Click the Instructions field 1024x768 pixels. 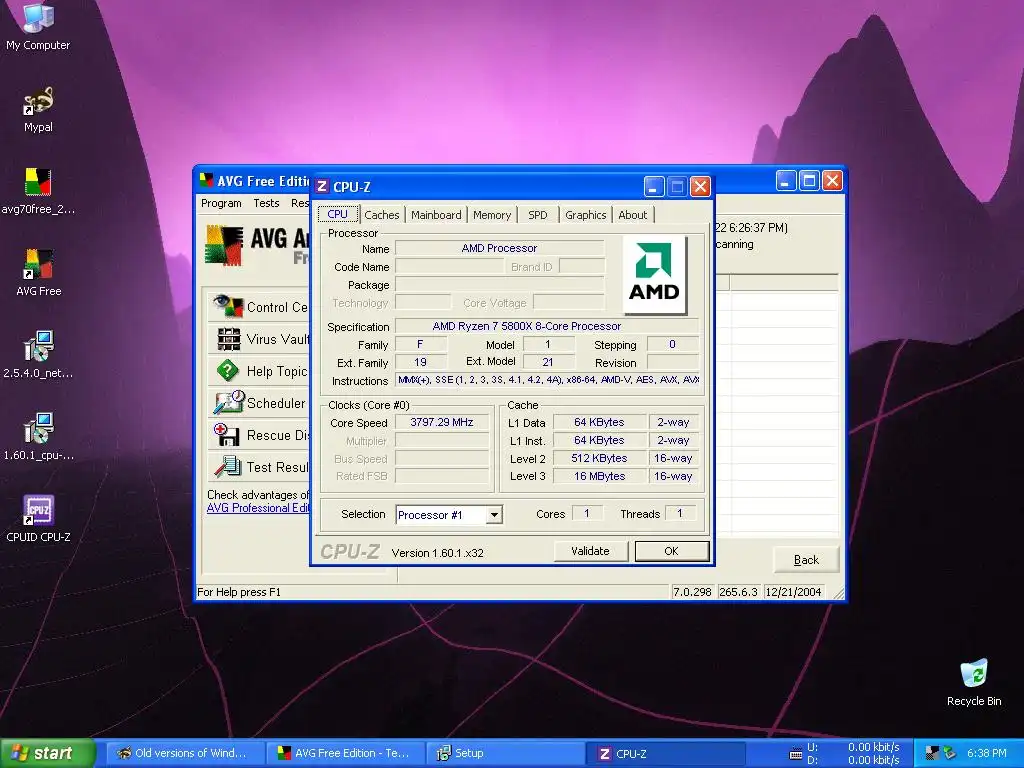547,380
